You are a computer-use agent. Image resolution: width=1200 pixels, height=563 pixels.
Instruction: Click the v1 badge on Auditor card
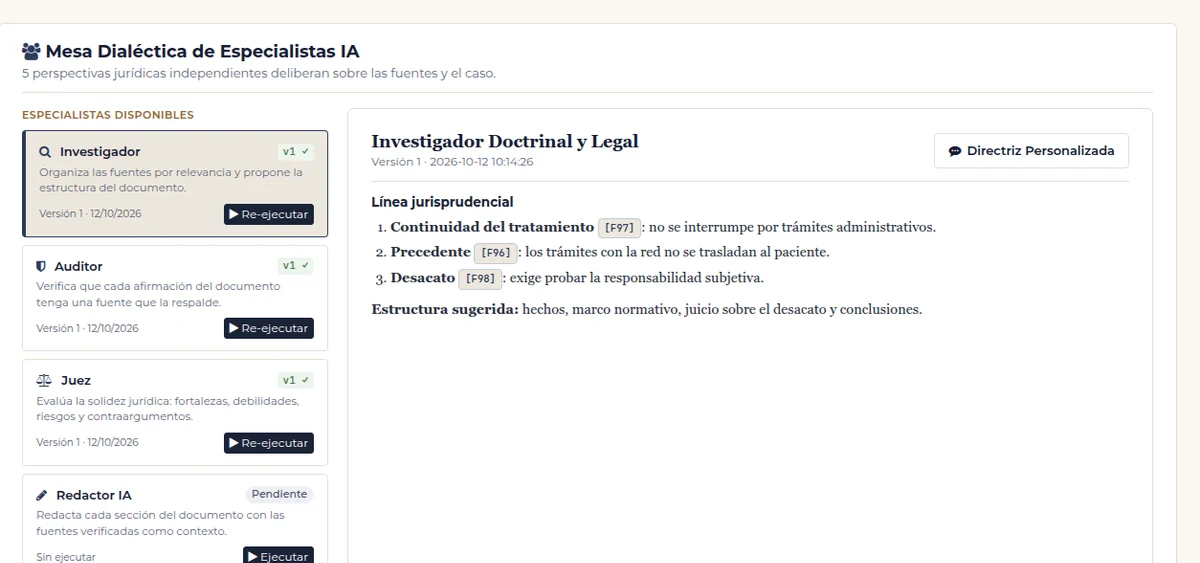(x=295, y=266)
